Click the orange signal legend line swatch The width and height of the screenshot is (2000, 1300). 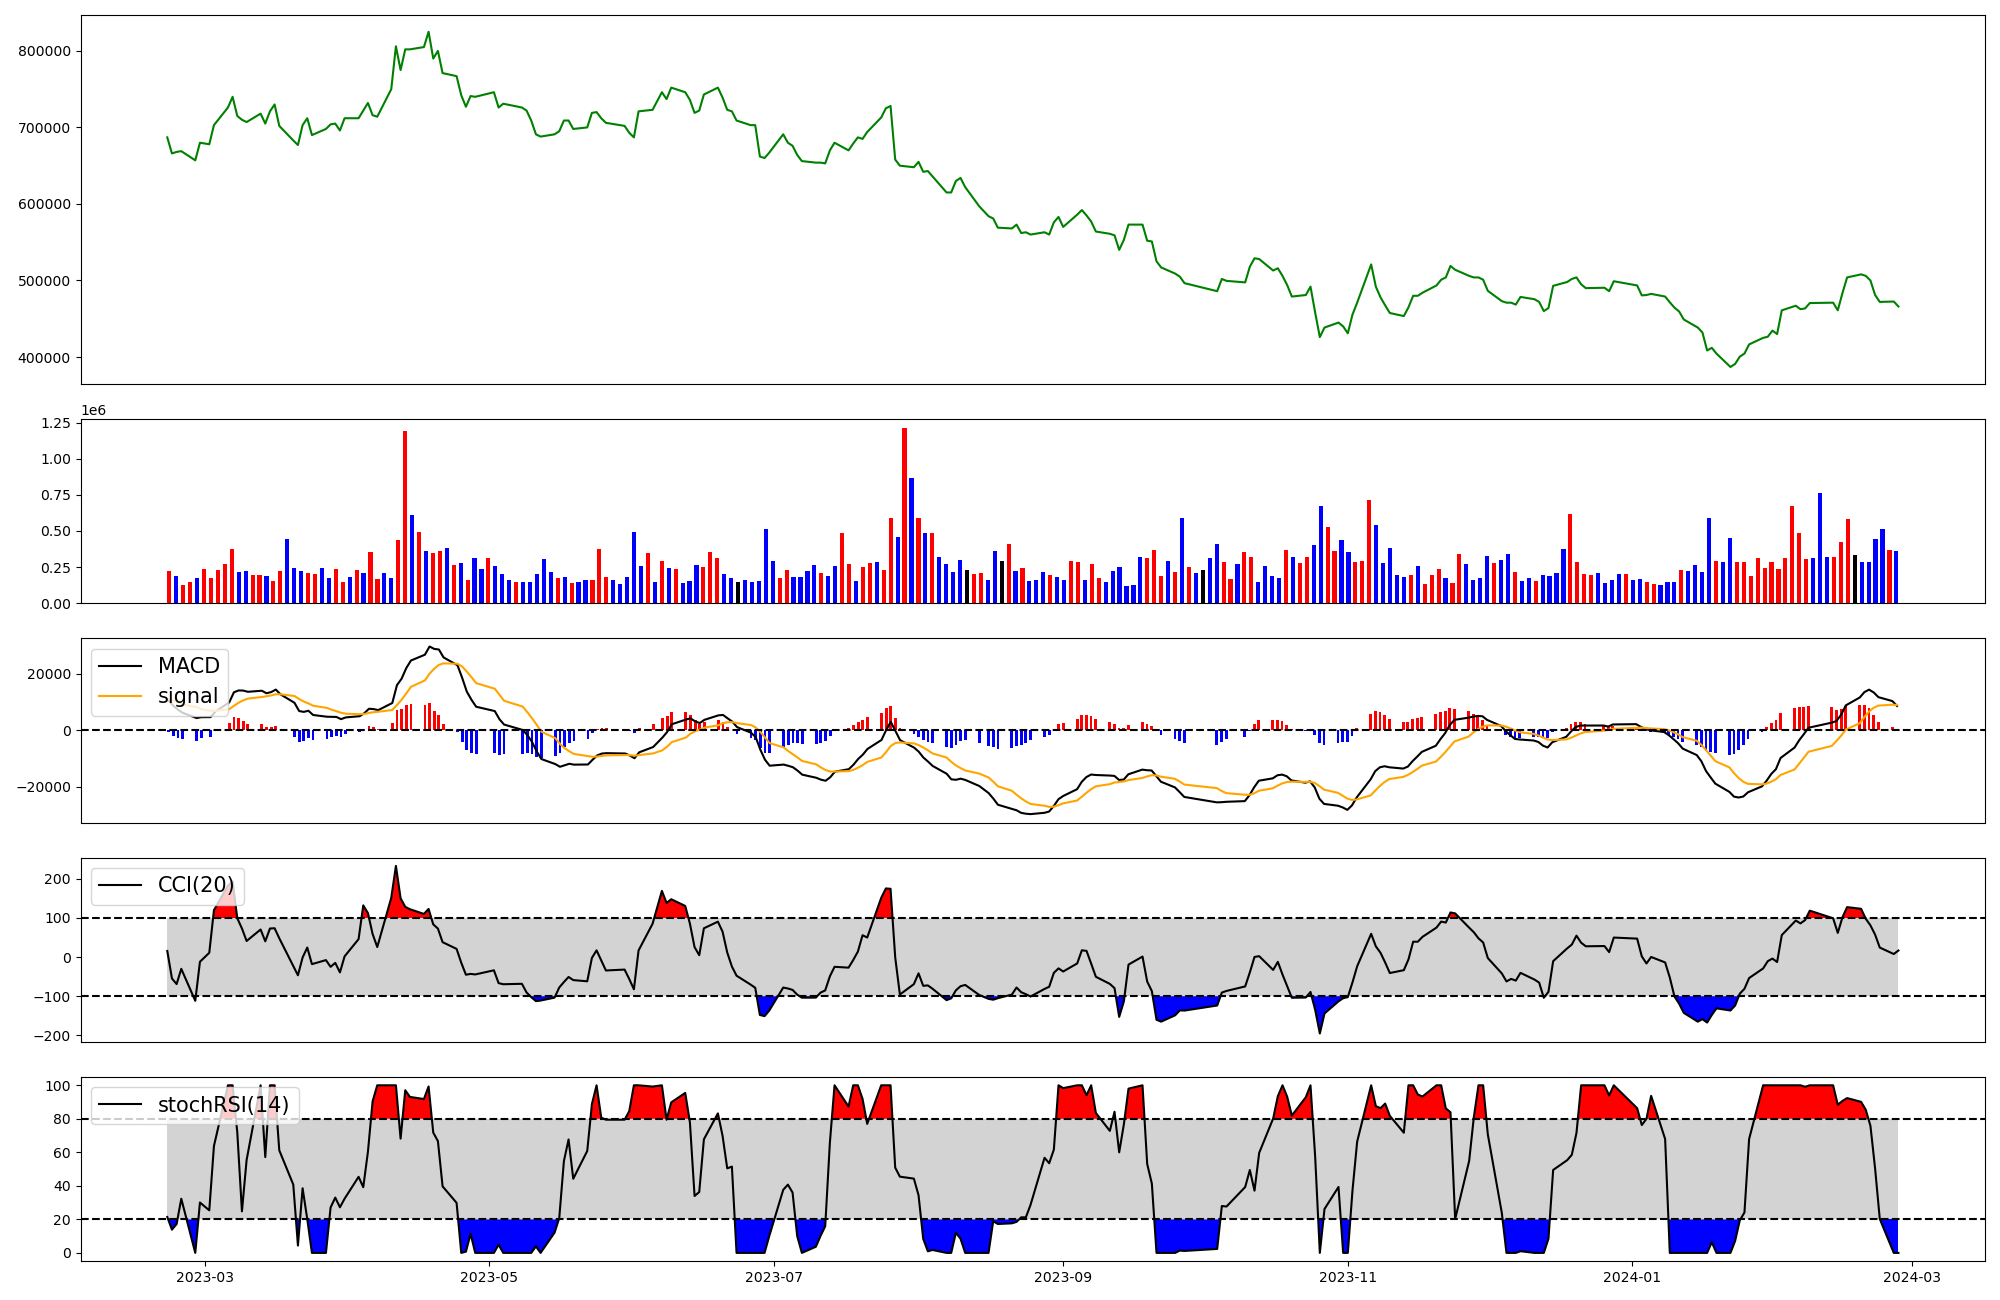122,696
